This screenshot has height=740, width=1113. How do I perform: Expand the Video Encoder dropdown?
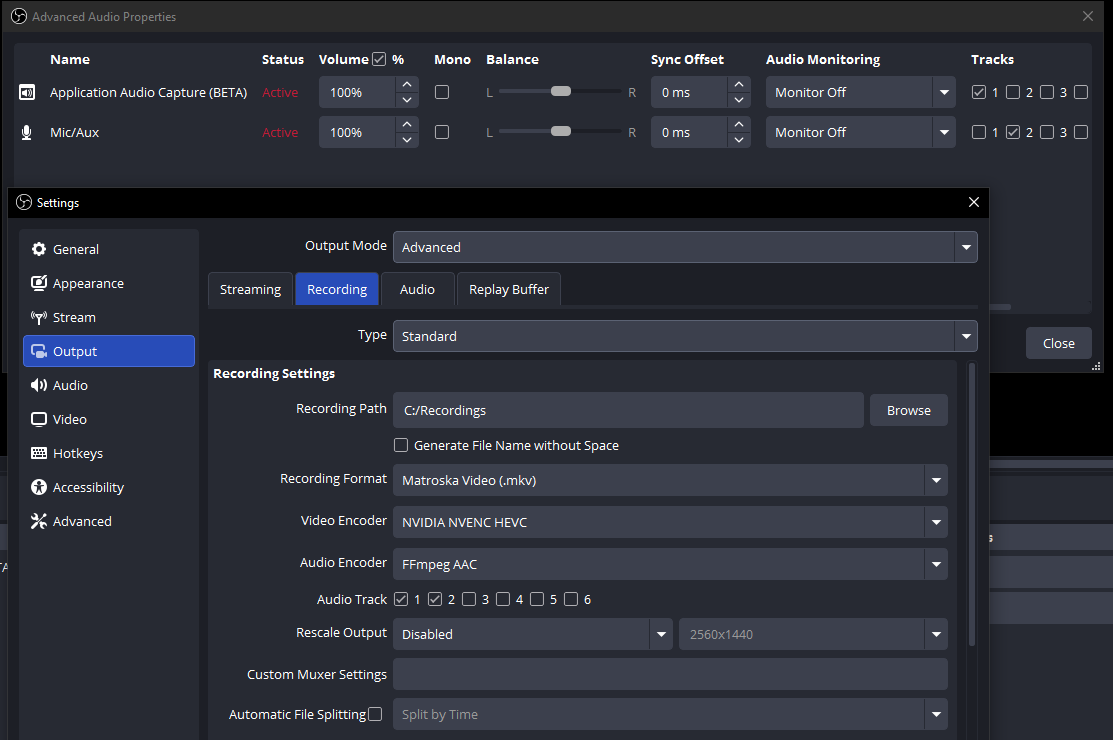coord(669,522)
